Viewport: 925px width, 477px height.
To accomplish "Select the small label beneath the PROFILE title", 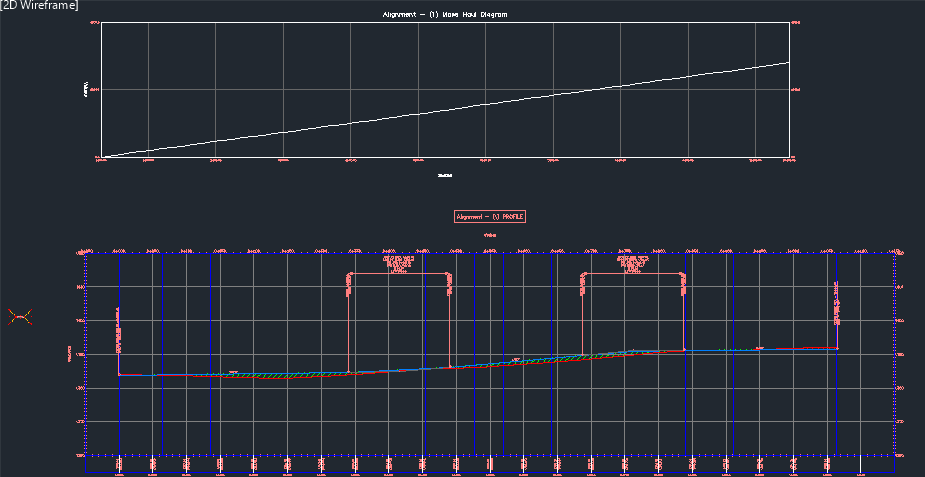I will pos(490,235).
